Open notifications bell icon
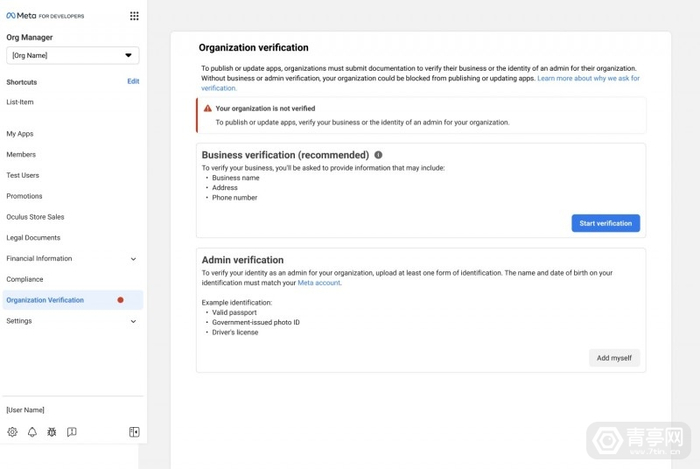This screenshot has width=700, height=469. tap(32, 432)
